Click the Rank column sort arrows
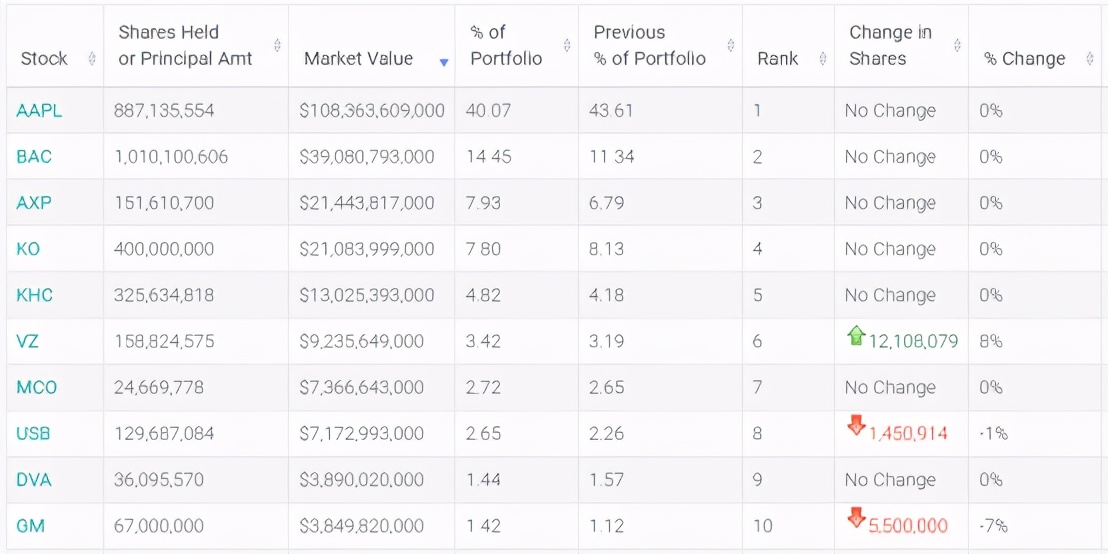1108x554 pixels. (823, 59)
